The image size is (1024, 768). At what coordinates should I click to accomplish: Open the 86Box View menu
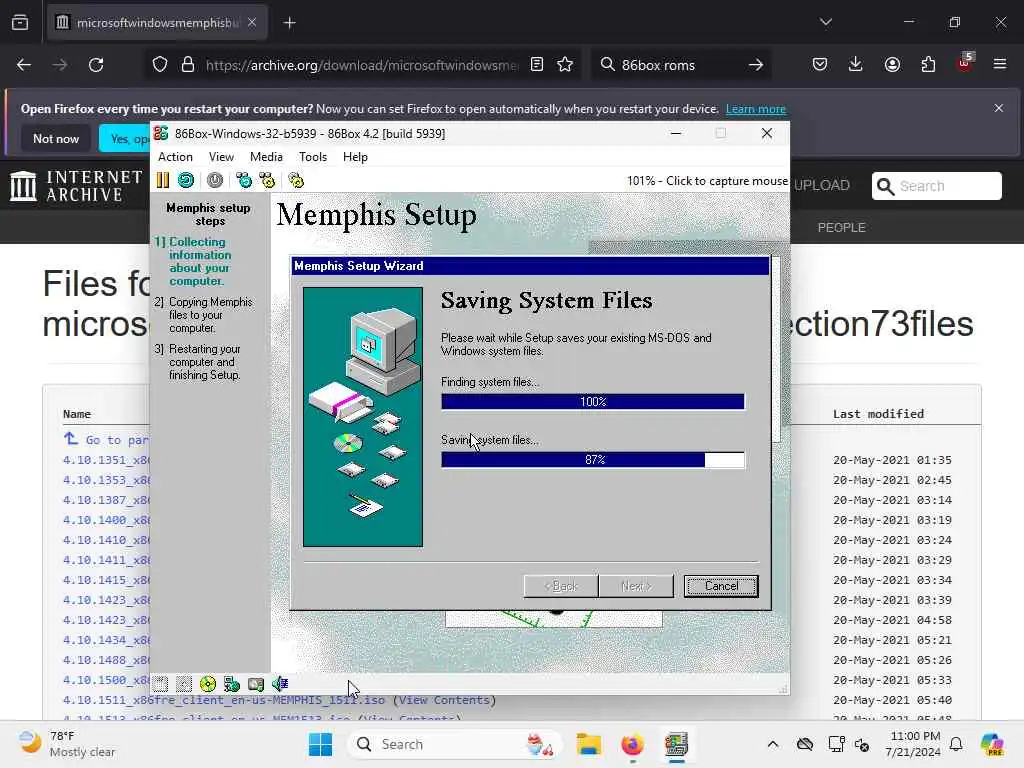[x=221, y=157]
